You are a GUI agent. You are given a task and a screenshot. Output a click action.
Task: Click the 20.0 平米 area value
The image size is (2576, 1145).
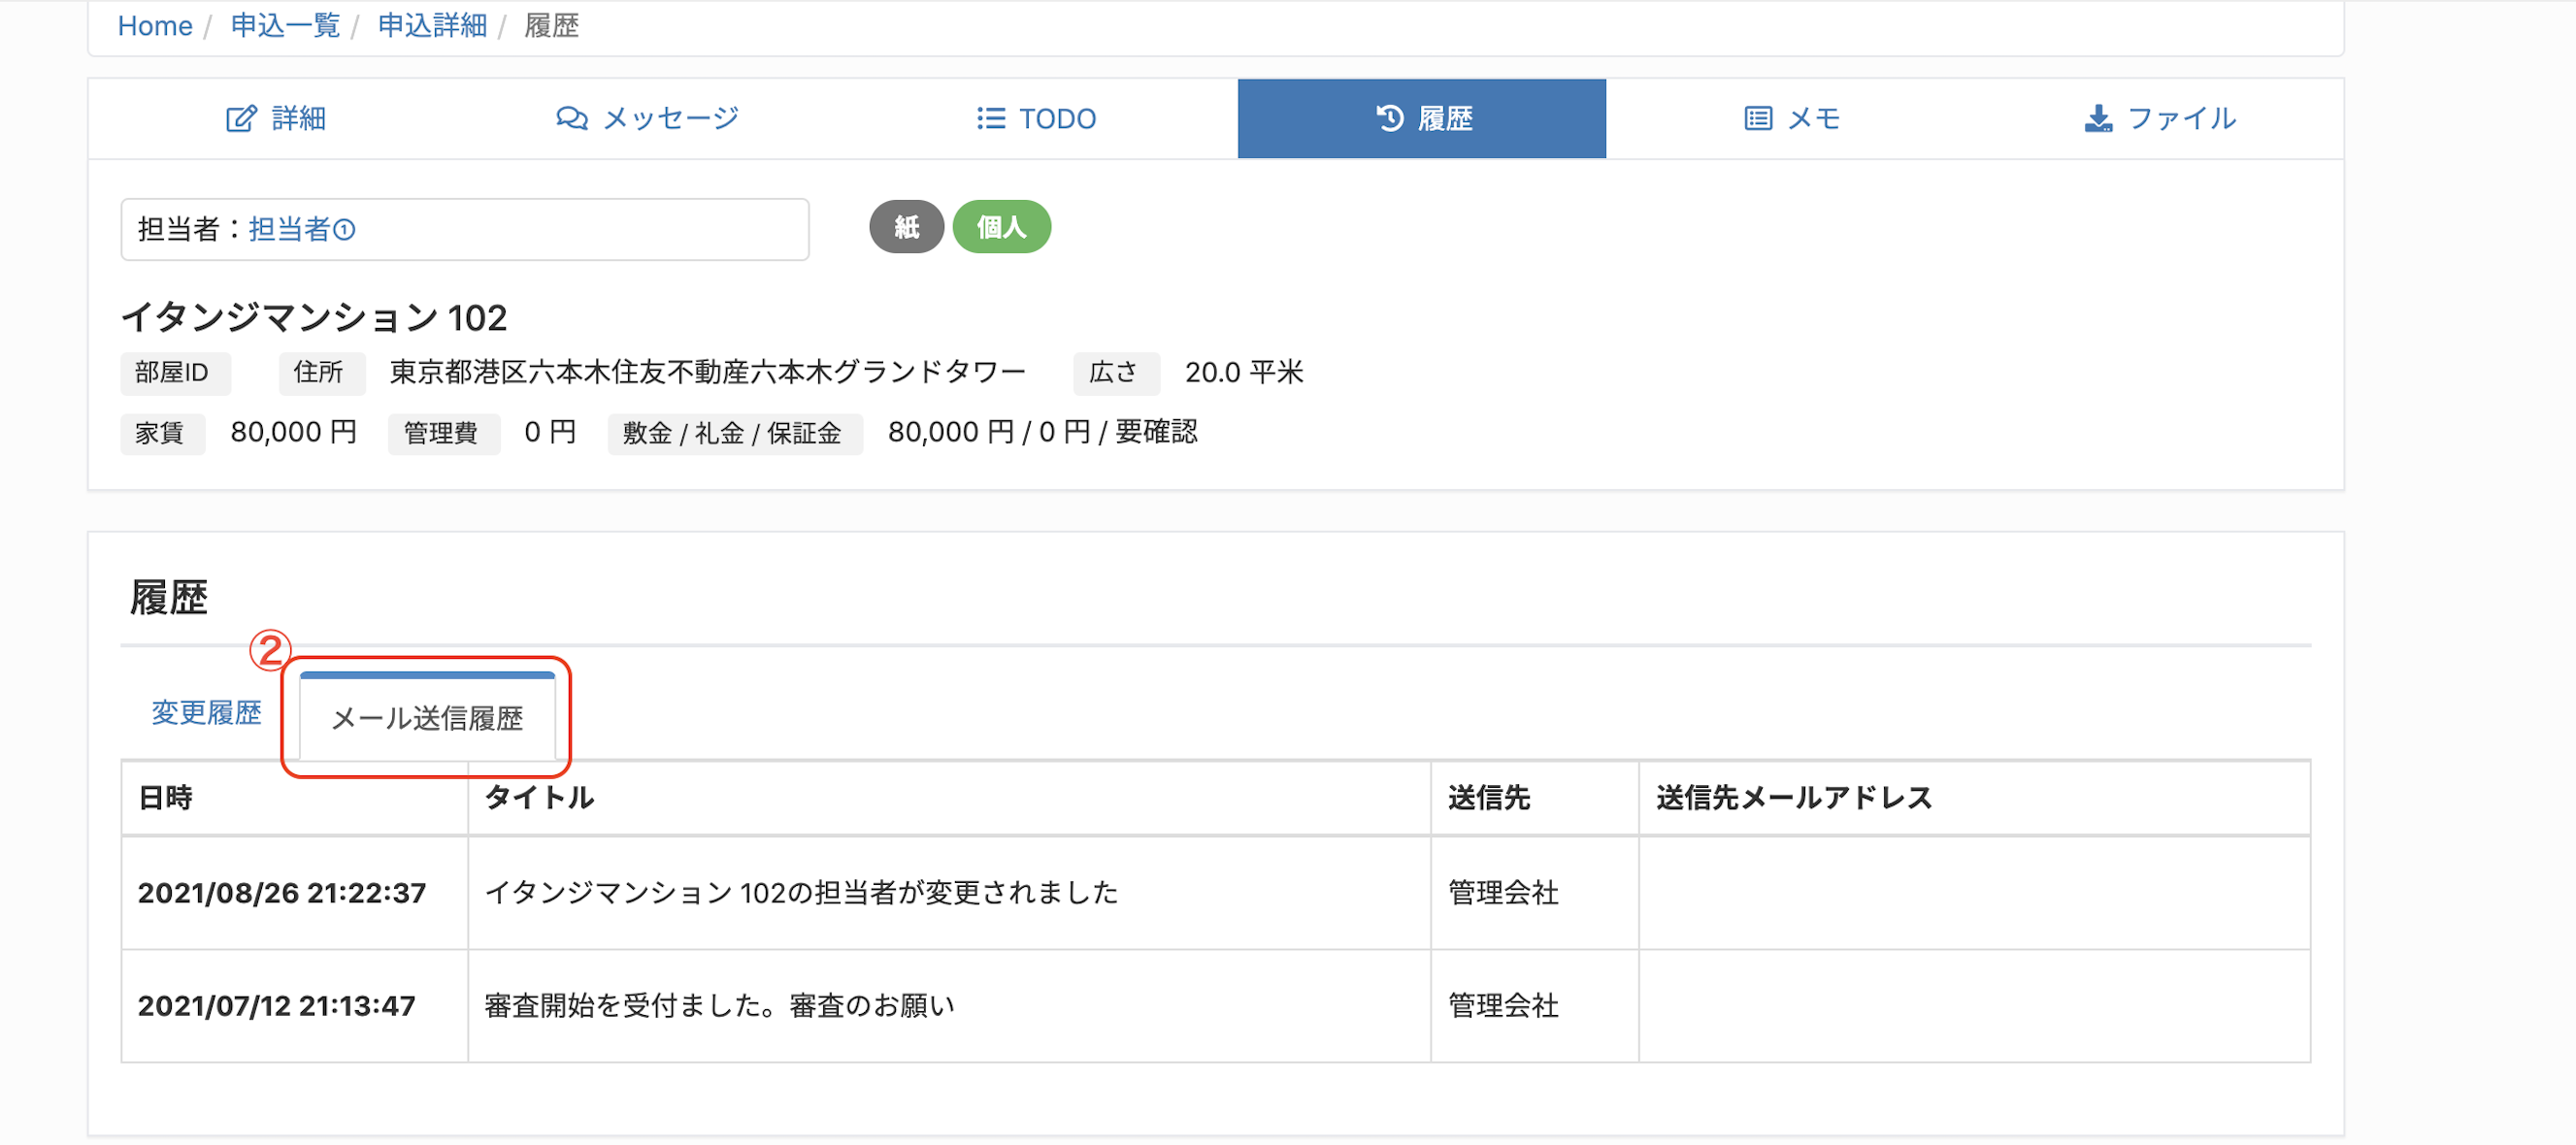[x=1244, y=373]
